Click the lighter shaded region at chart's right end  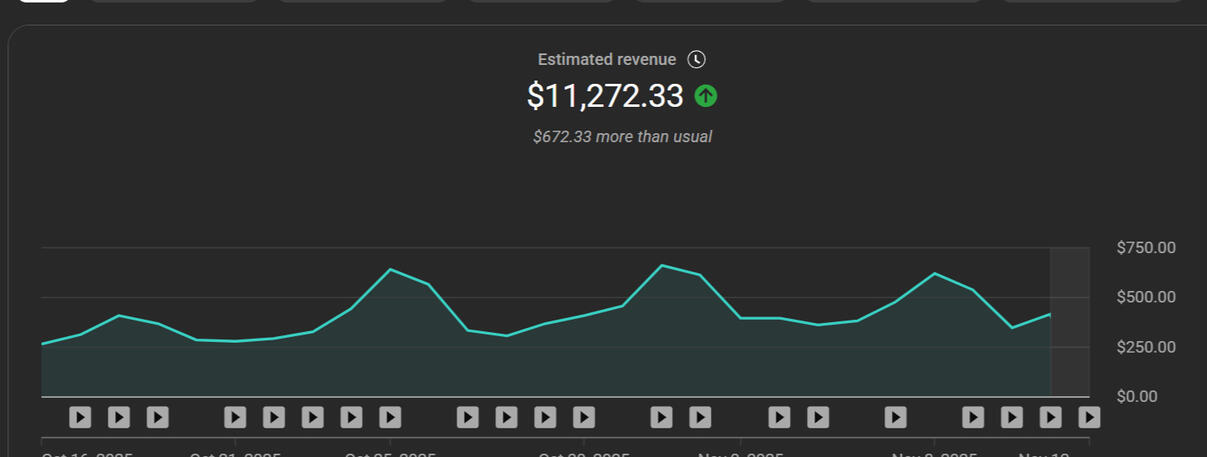(x=1070, y=320)
